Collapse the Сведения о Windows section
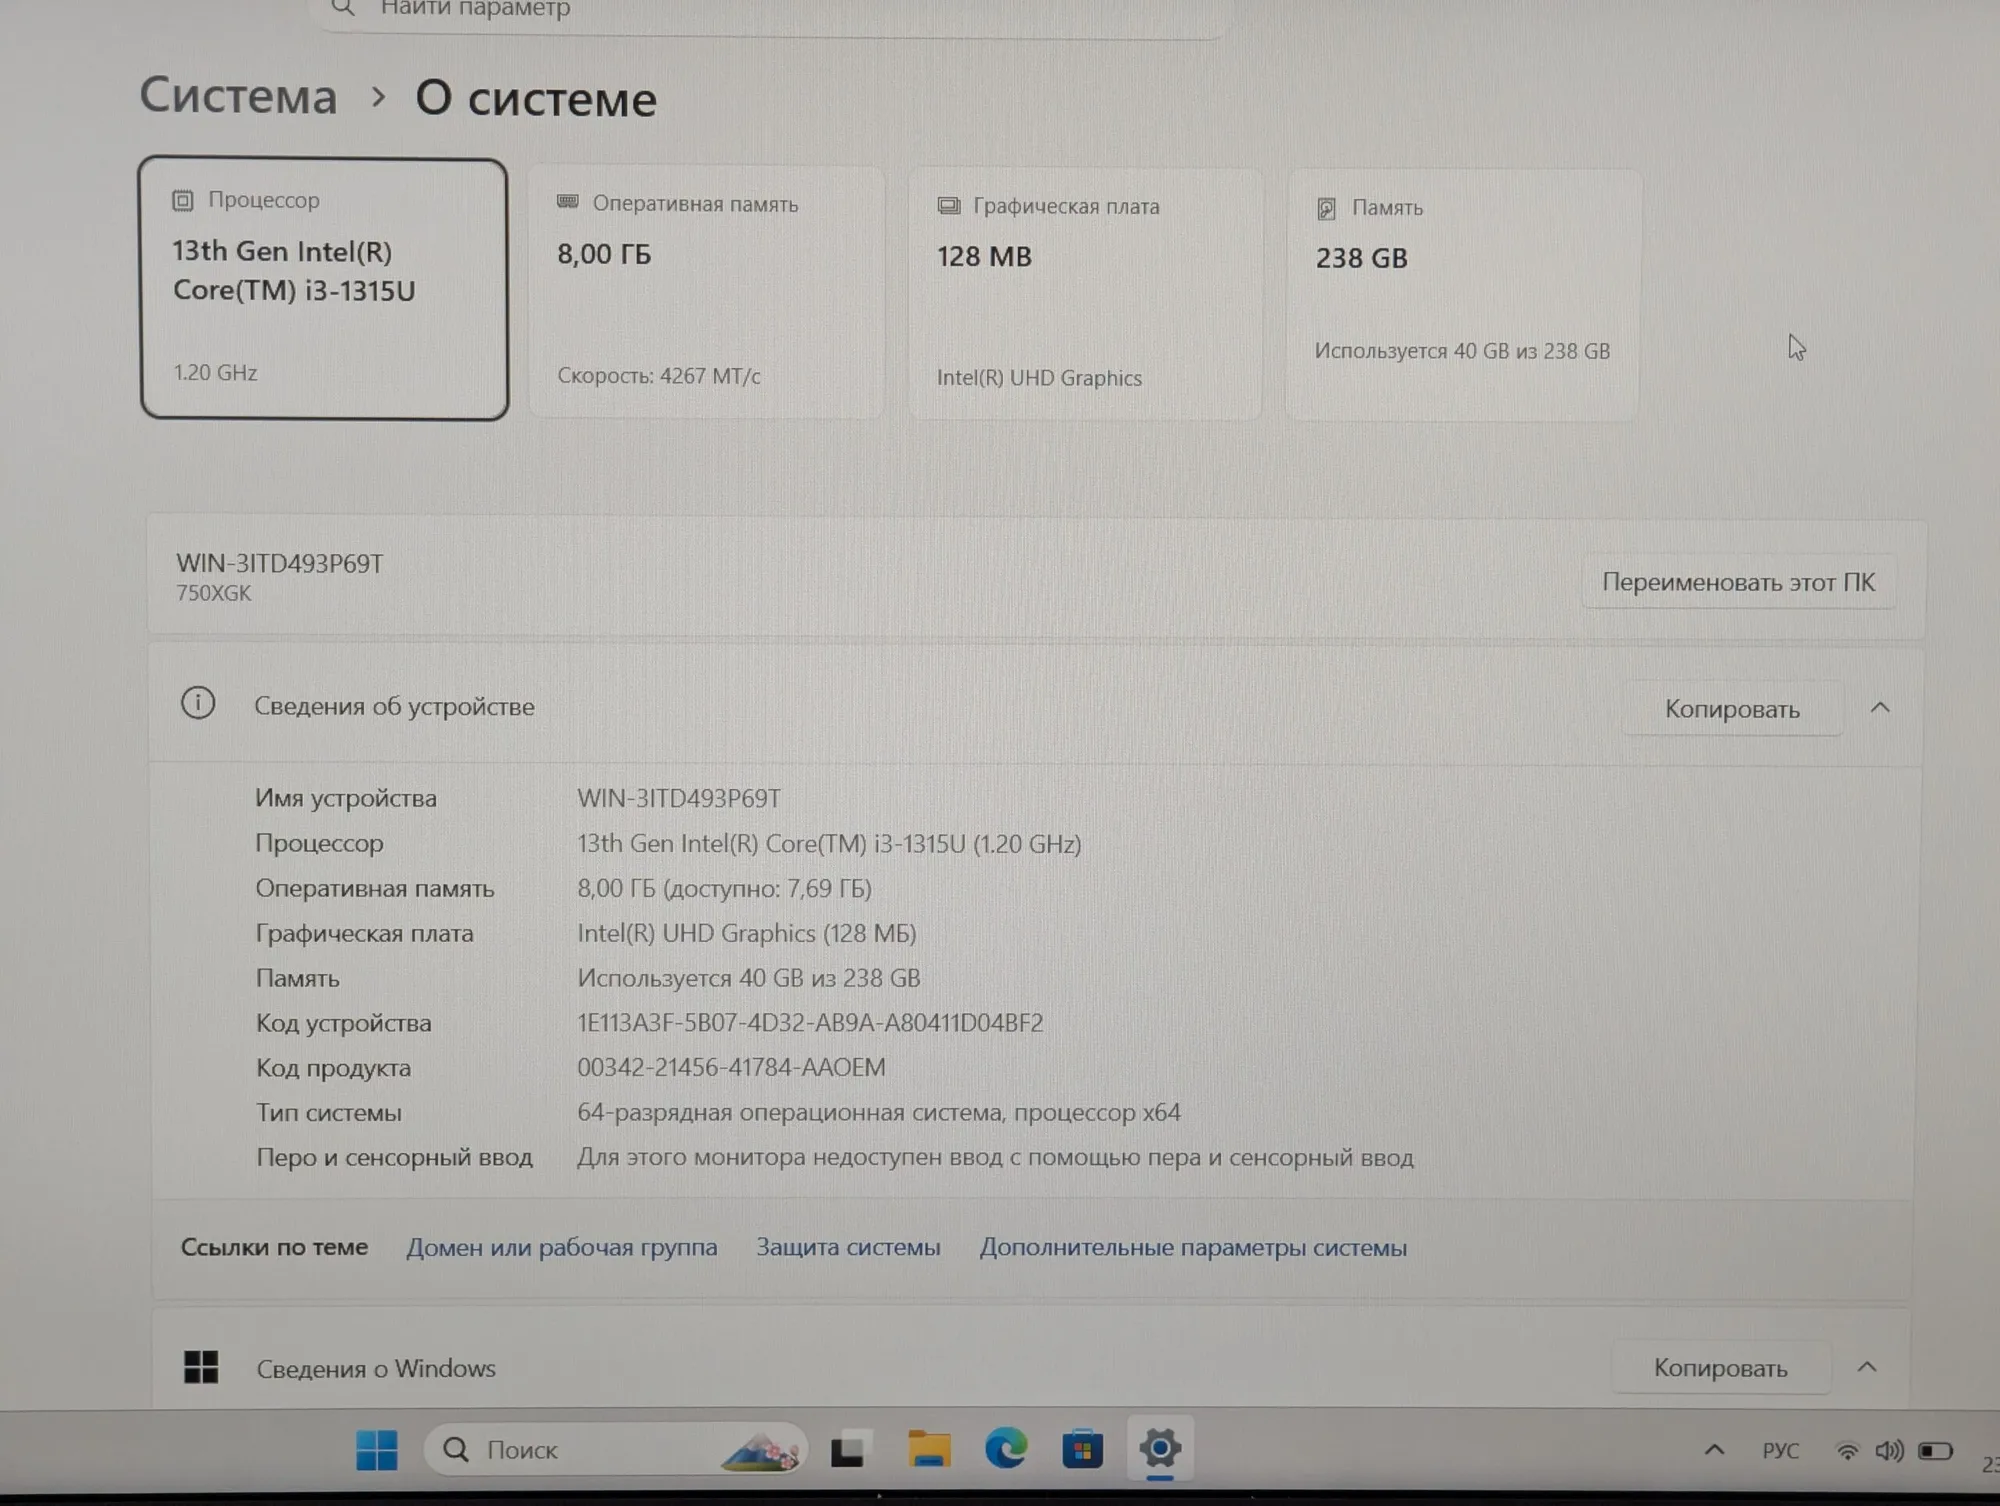The image size is (2000, 1506). tap(1867, 1367)
